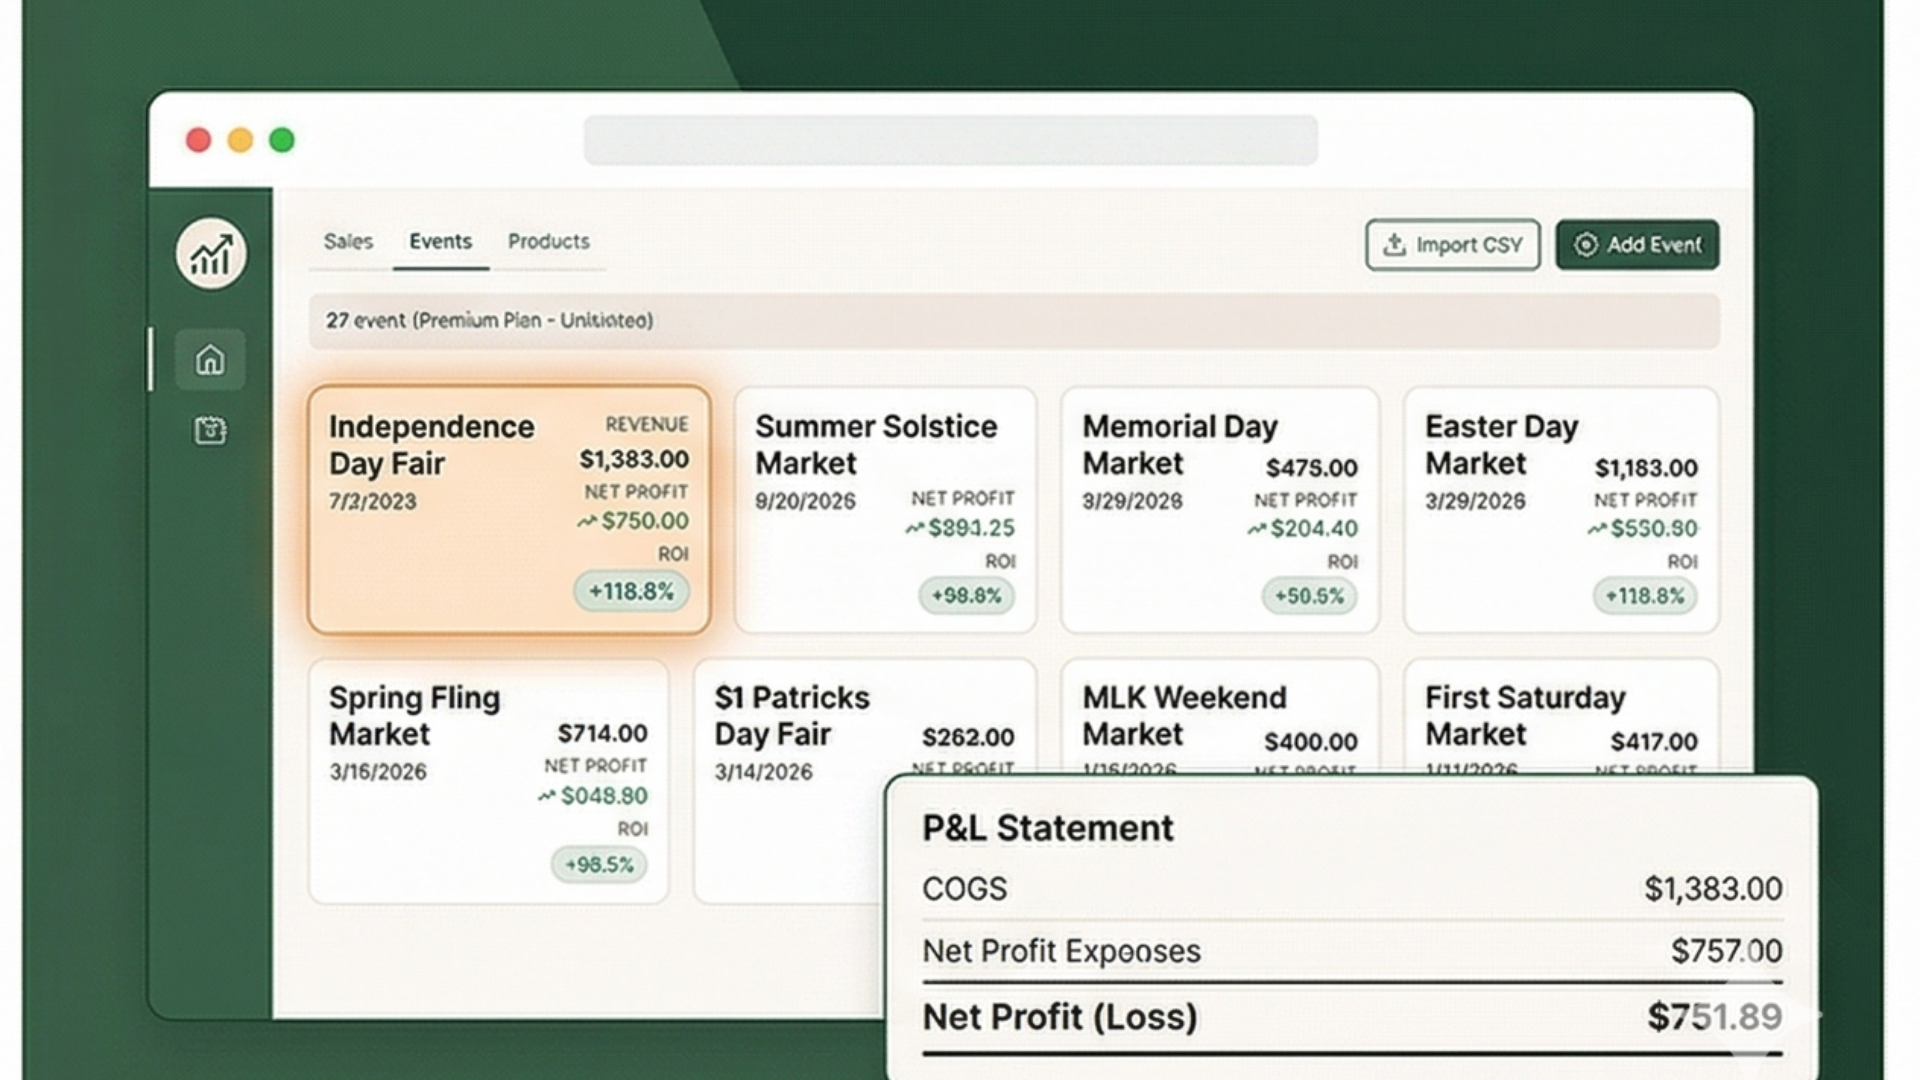This screenshot has width=1920, height=1080.
Task: Click trend arrow beside $204.40 net profit
Action: (1257, 529)
